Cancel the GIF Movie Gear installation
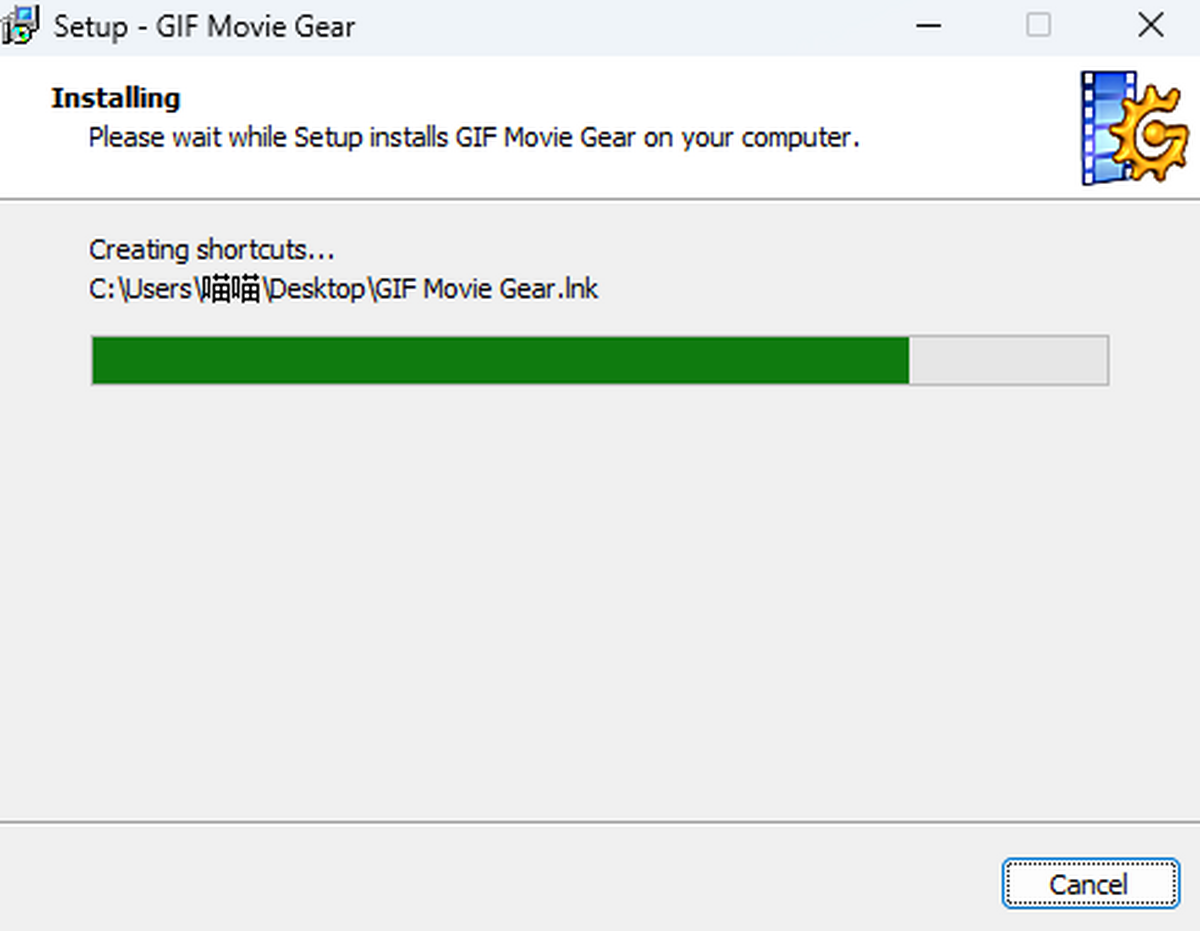 point(1089,884)
